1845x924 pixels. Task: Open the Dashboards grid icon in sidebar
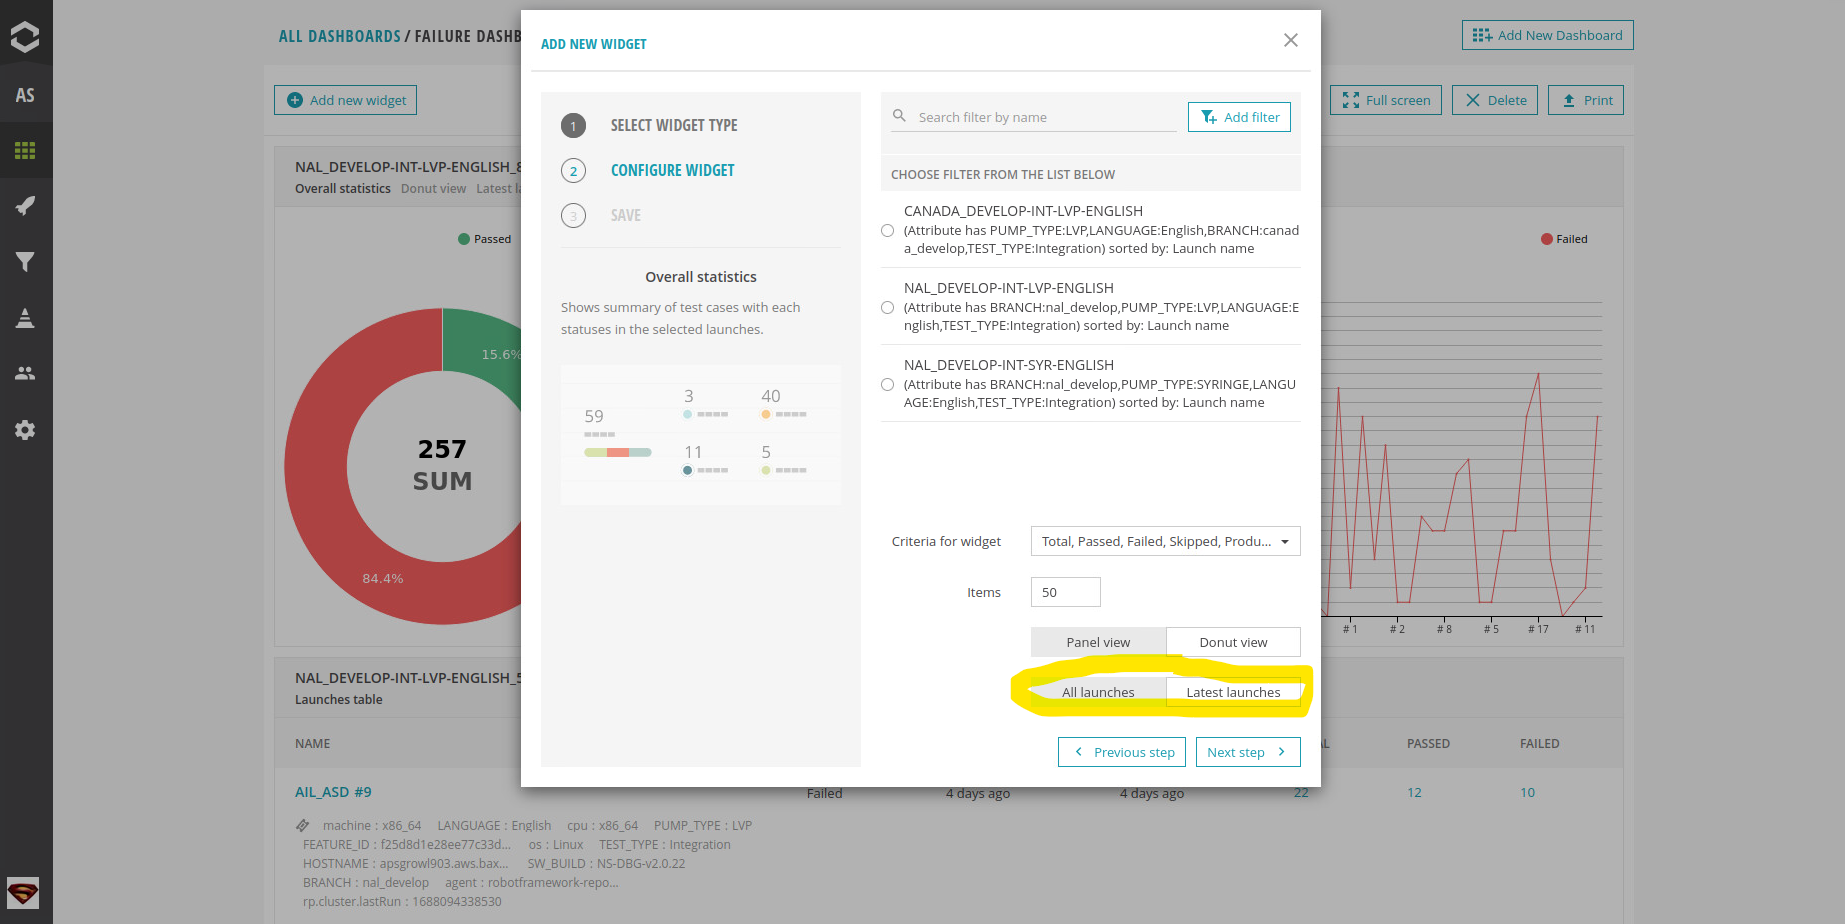point(25,150)
